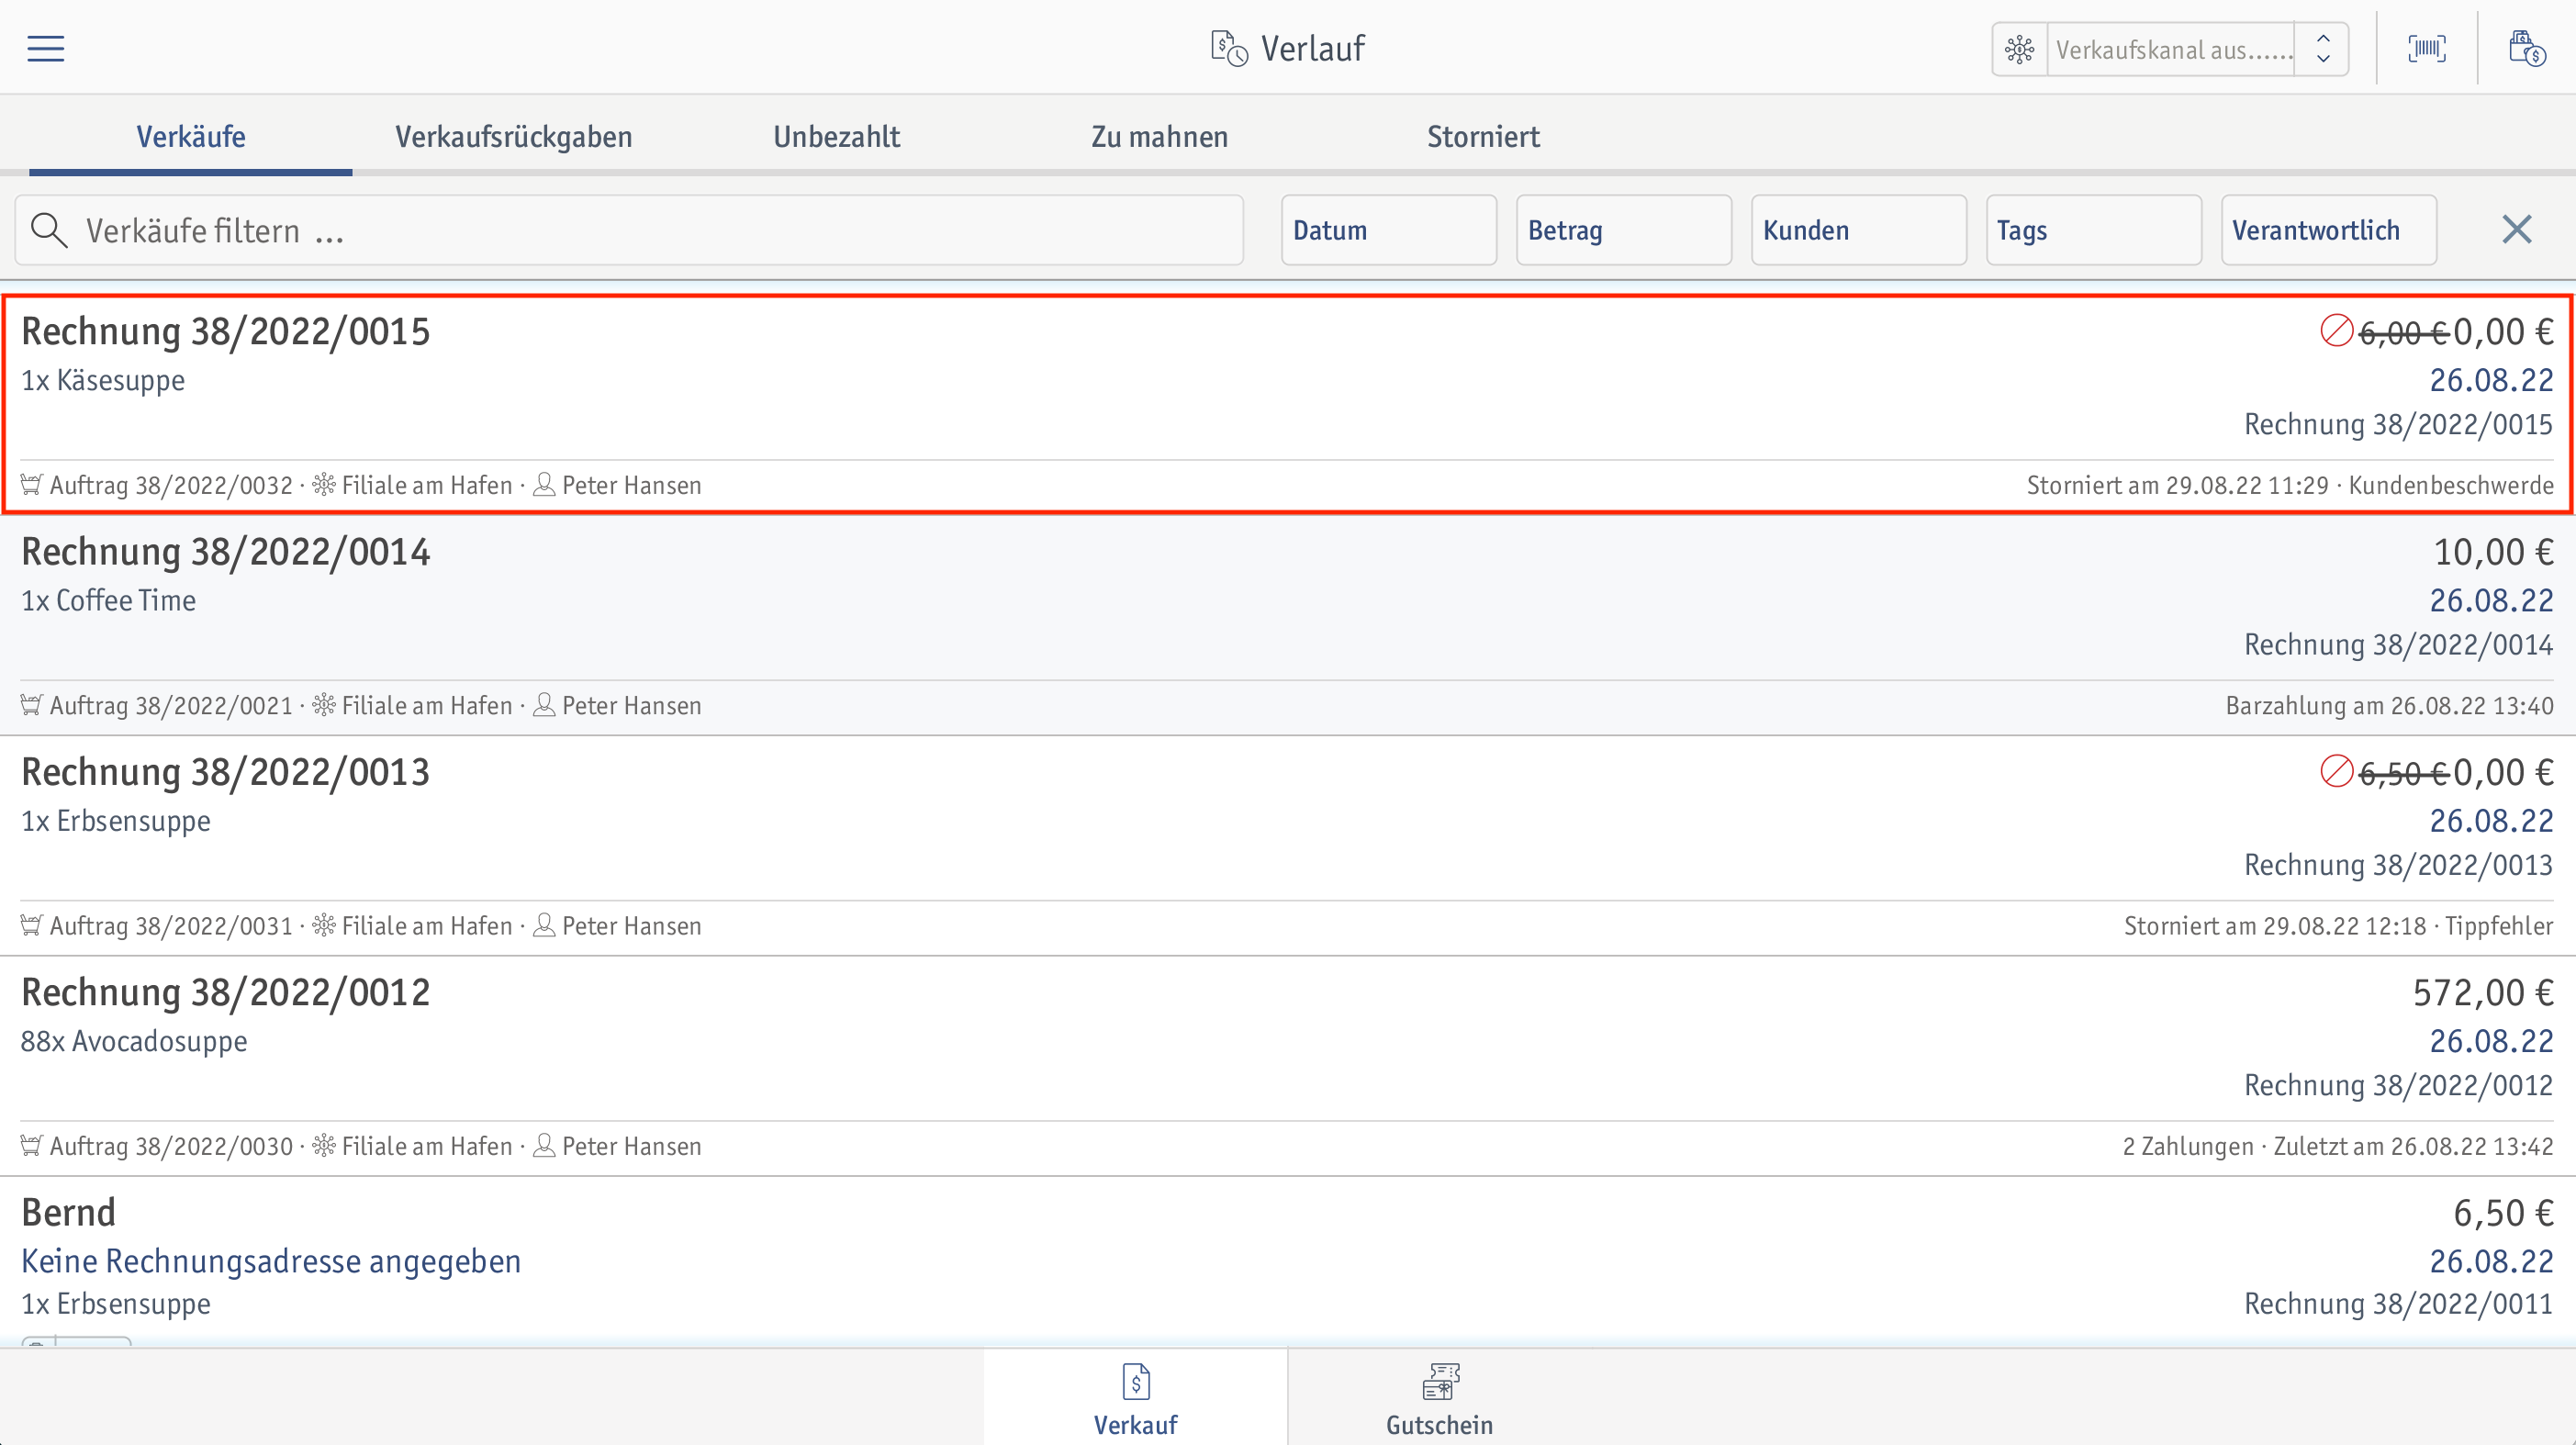Click Keine Rechnungsadresse angegeben link

click(x=271, y=1261)
